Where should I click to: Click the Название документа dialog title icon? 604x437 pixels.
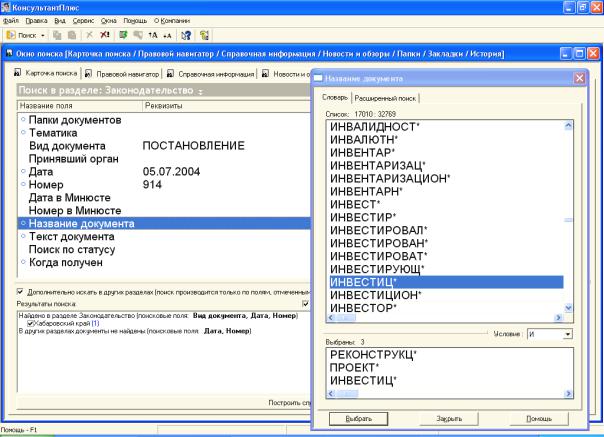coord(318,78)
